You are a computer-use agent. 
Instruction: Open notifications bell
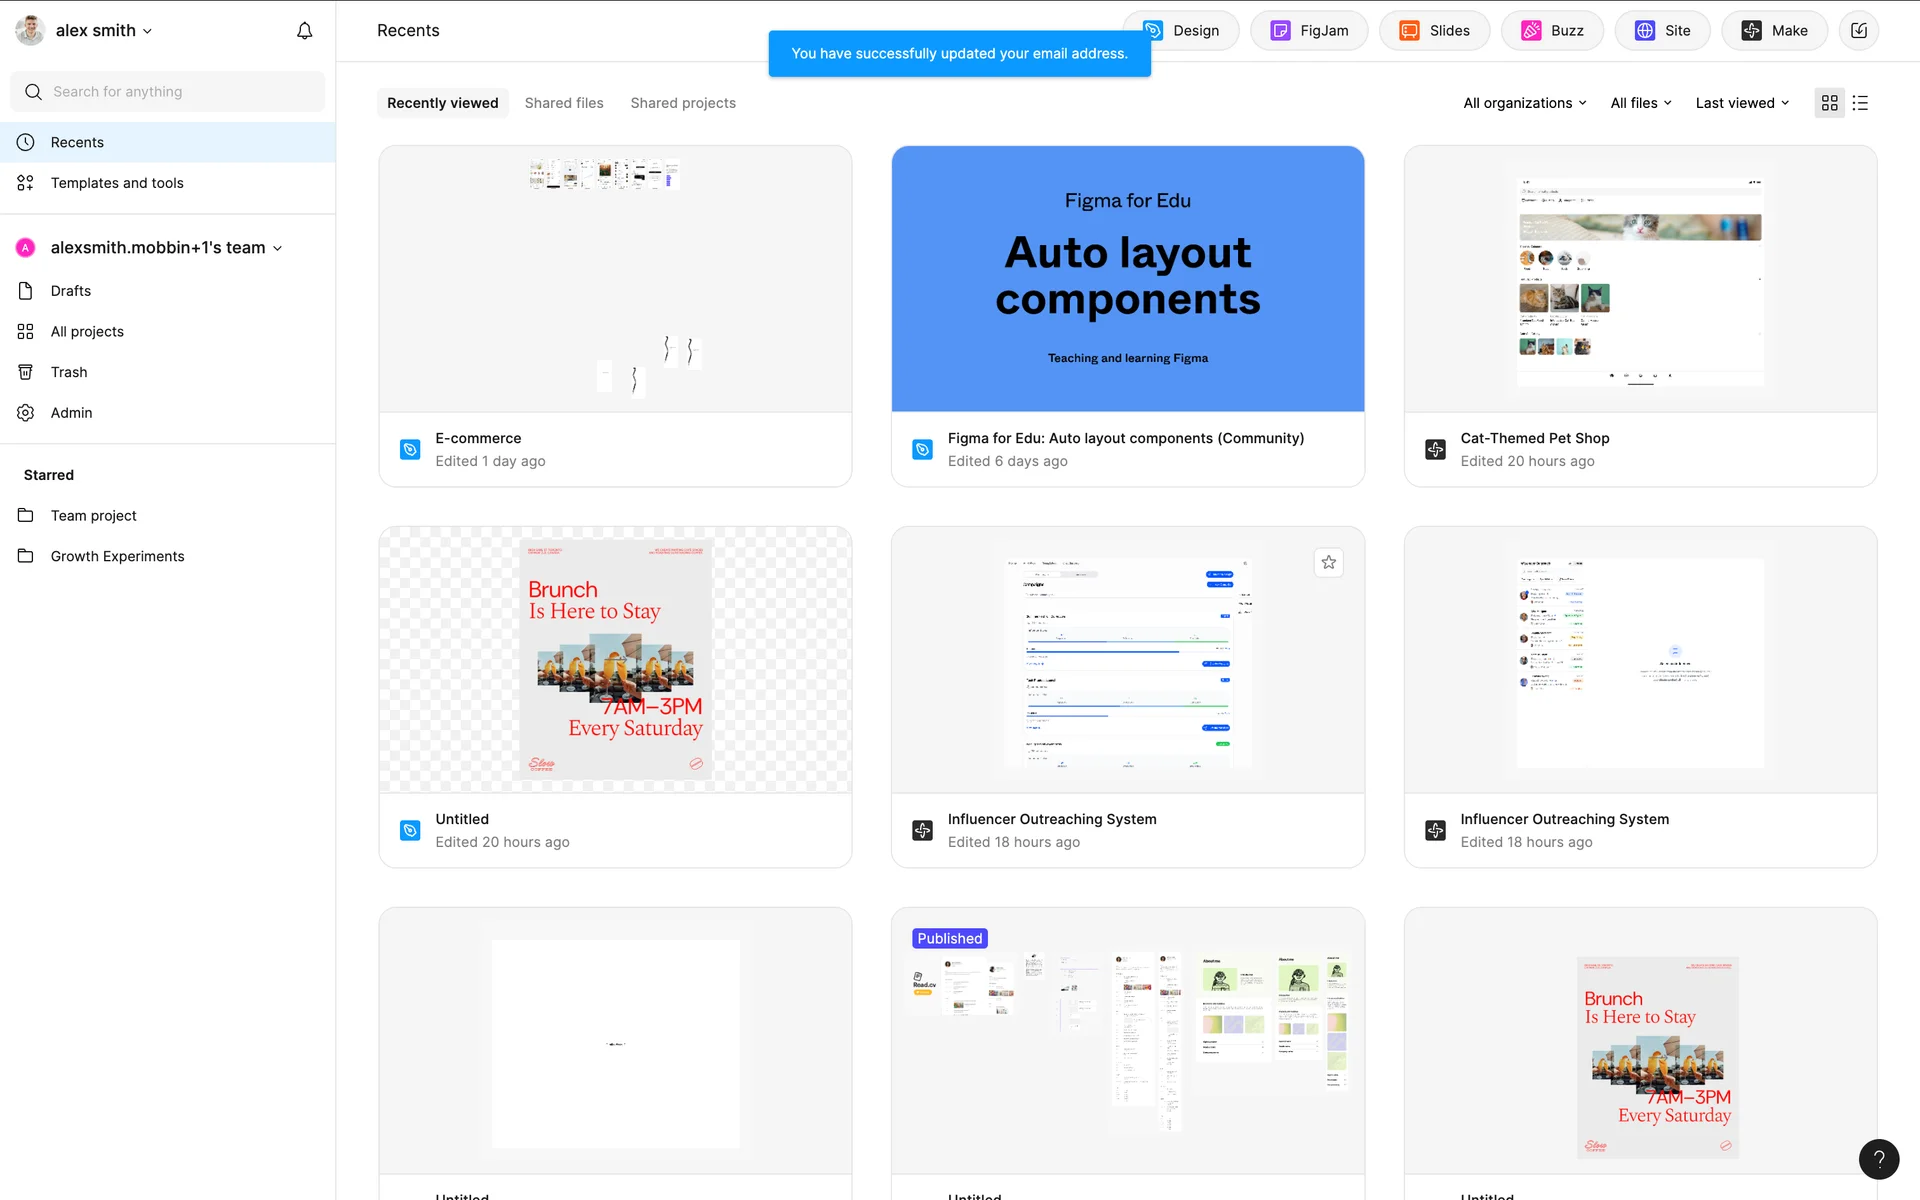(305, 31)
